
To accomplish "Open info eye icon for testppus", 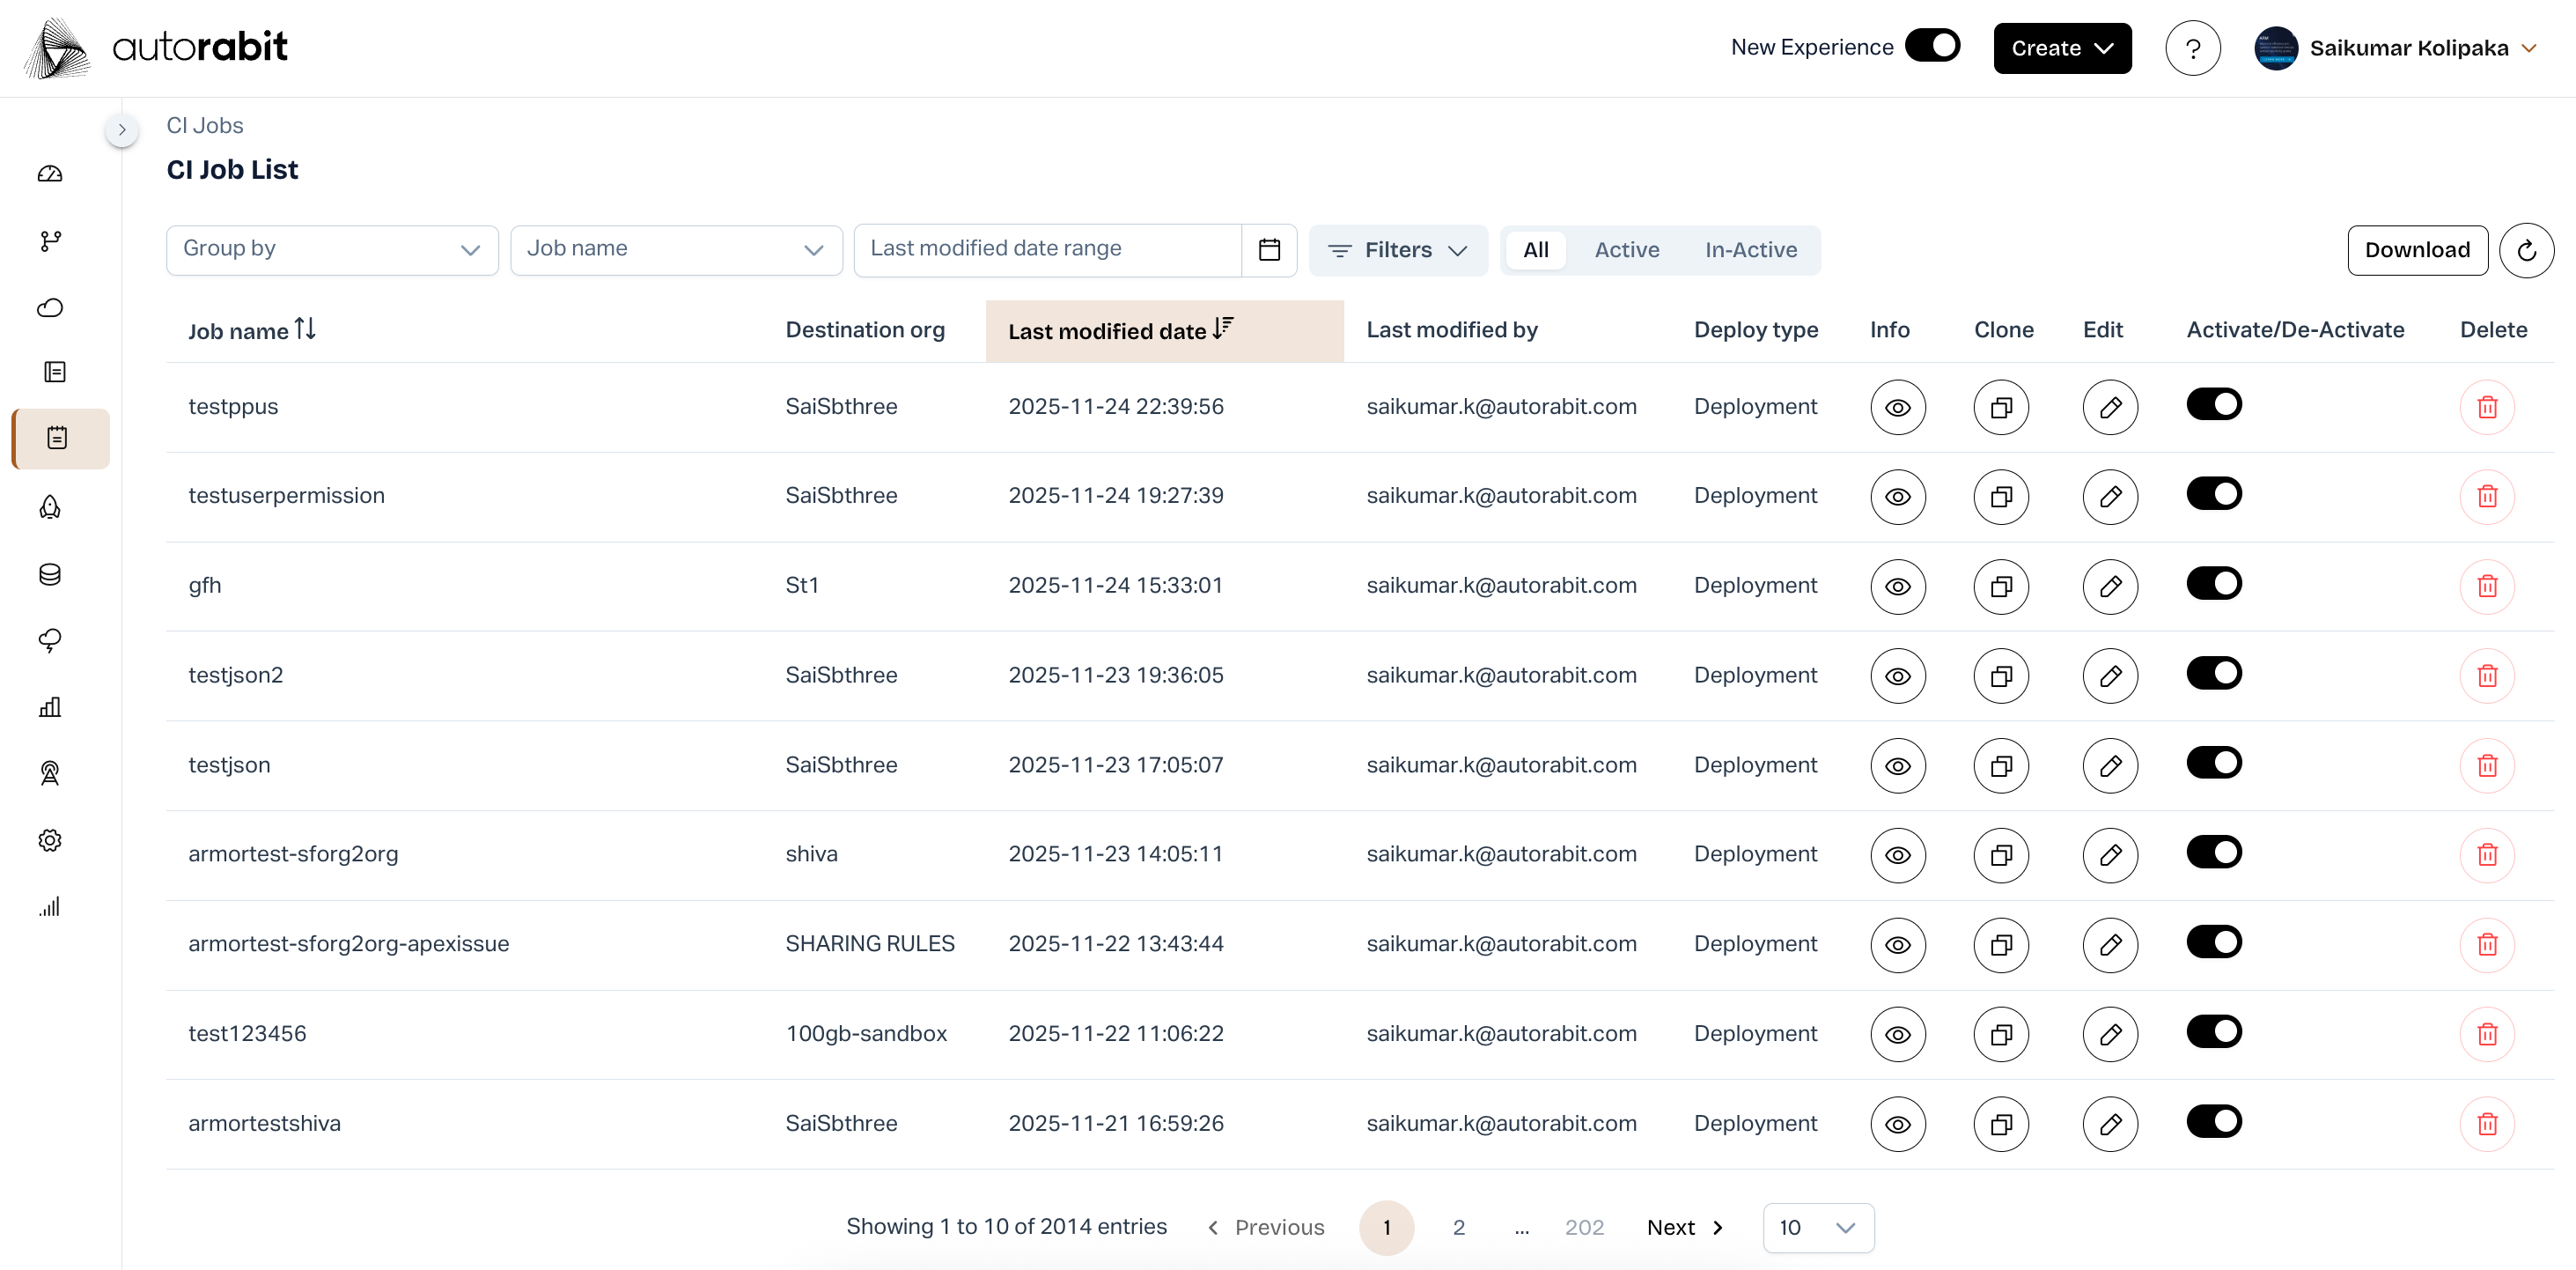I will 1897,407.
